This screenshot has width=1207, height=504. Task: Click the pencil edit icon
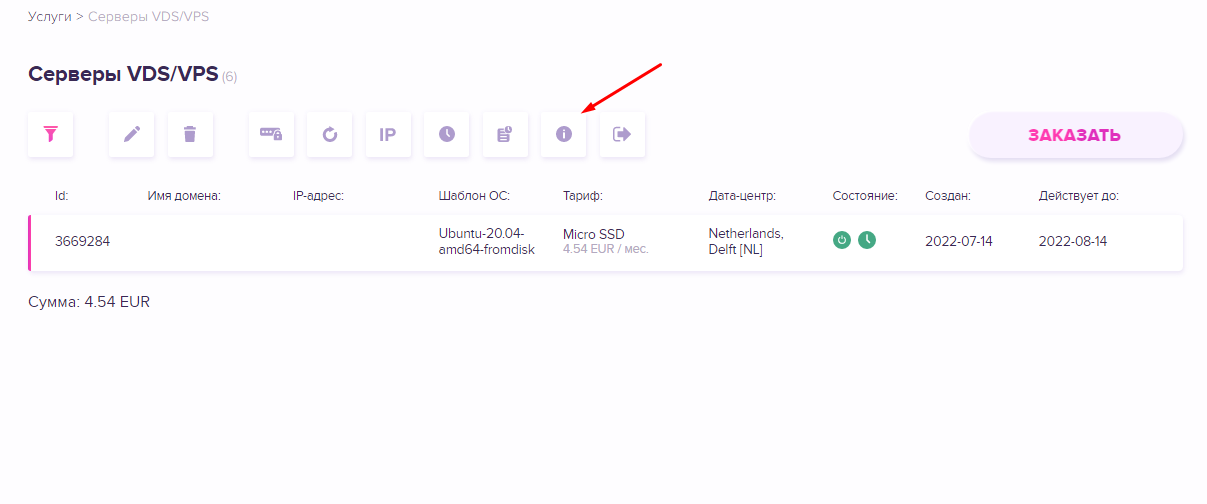click(x=132, y=135)
